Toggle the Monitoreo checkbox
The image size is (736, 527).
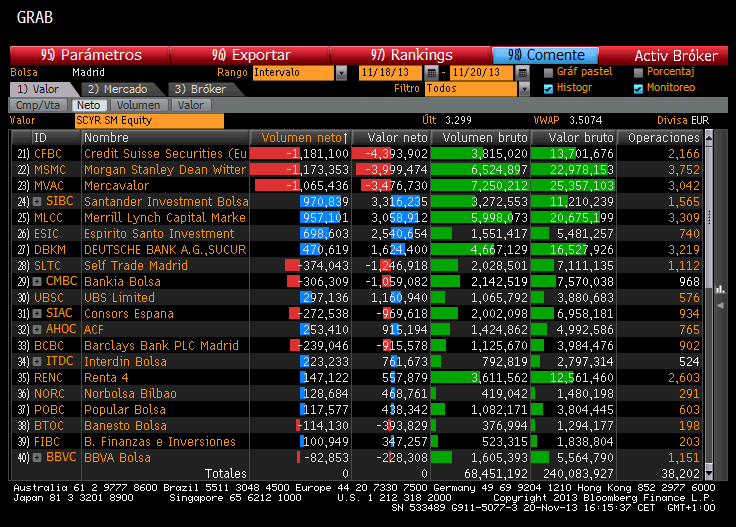pos(638,89)
